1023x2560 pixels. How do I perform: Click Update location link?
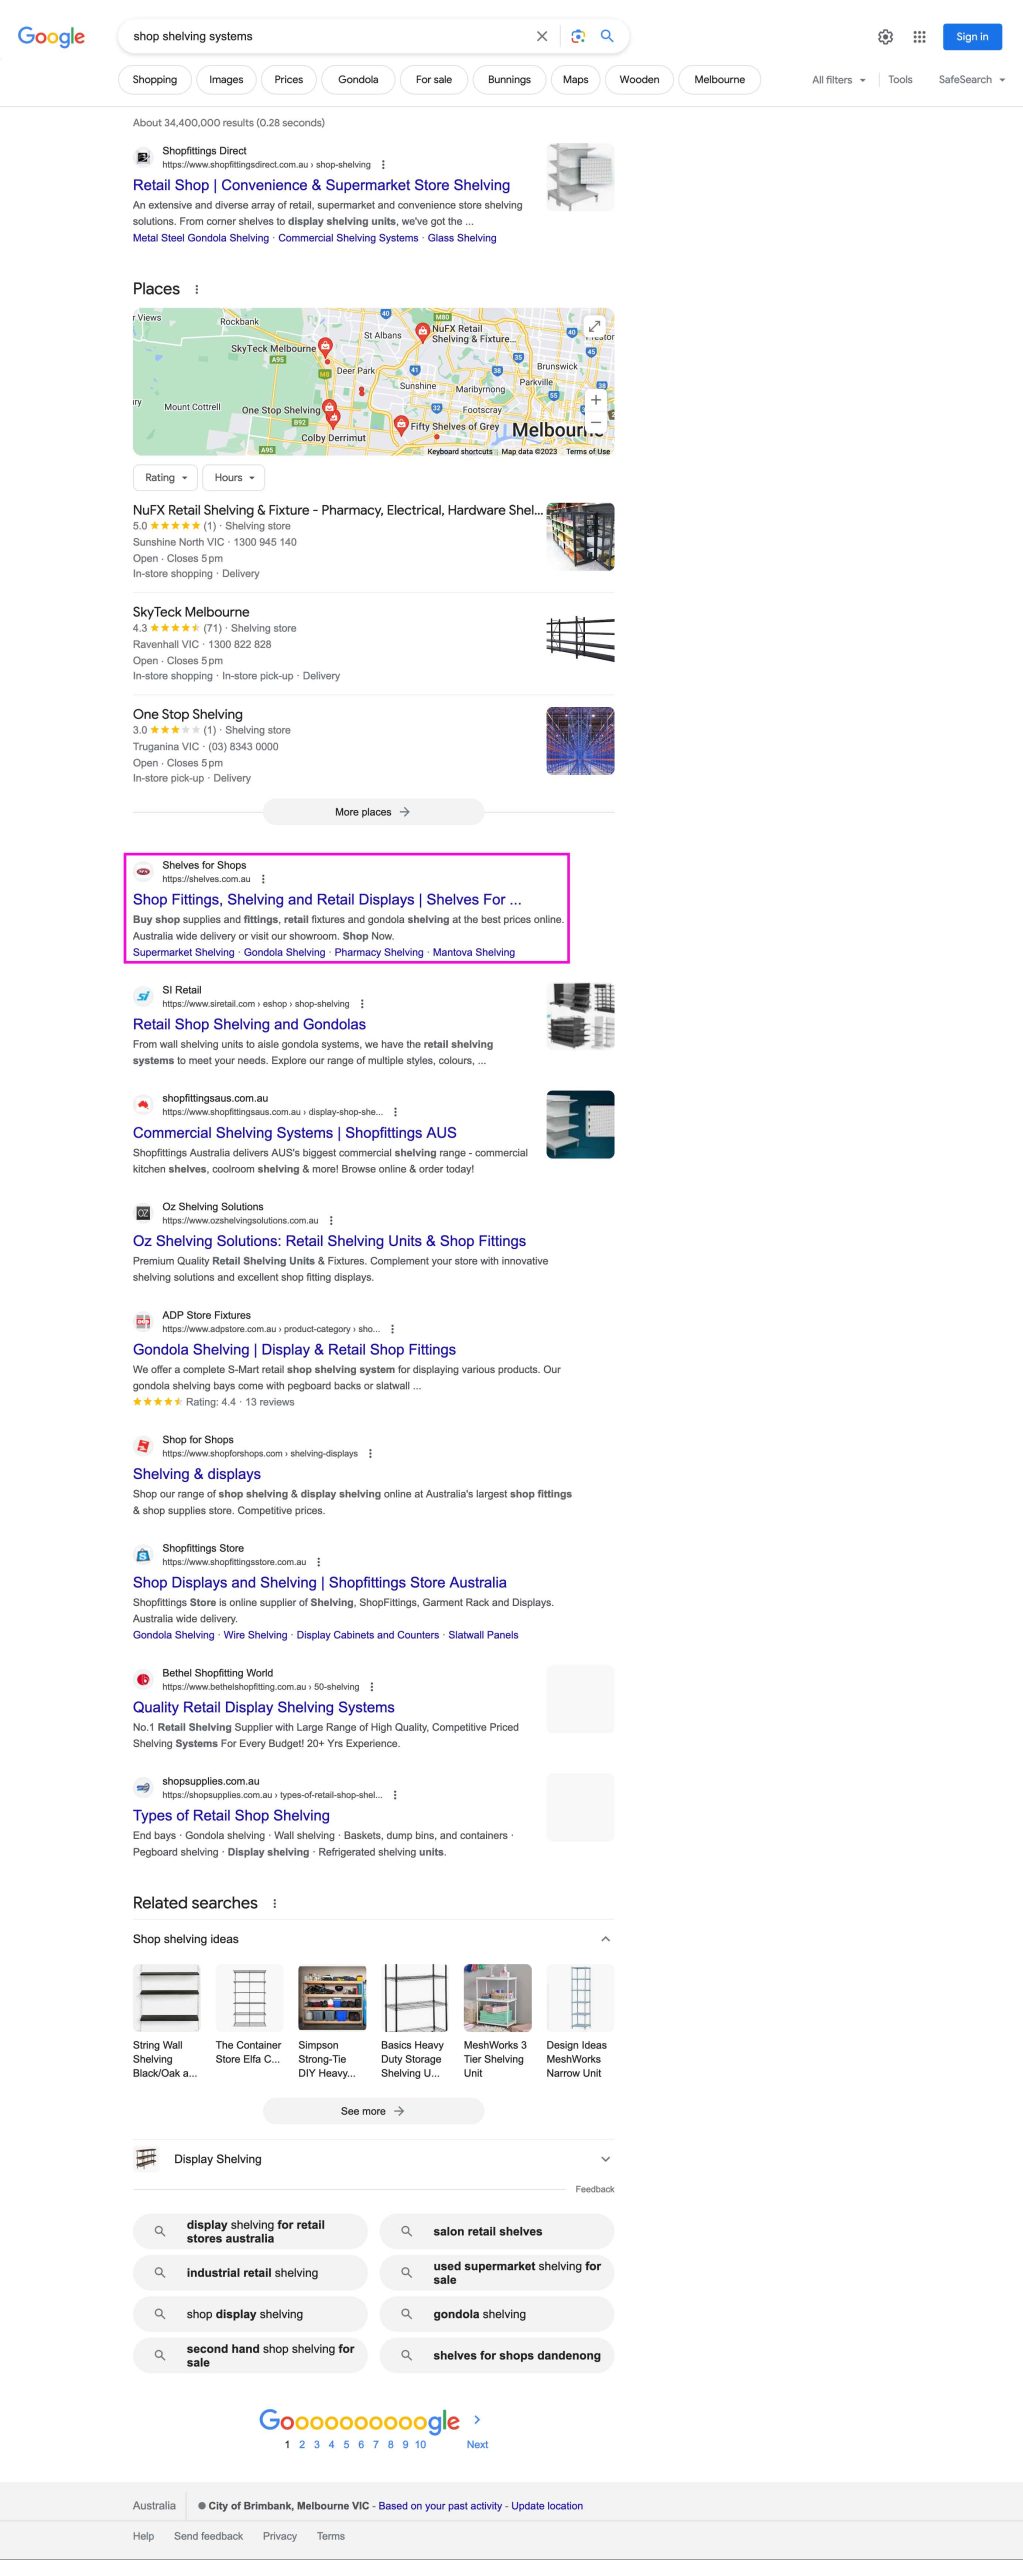(x=547, y=2506)
